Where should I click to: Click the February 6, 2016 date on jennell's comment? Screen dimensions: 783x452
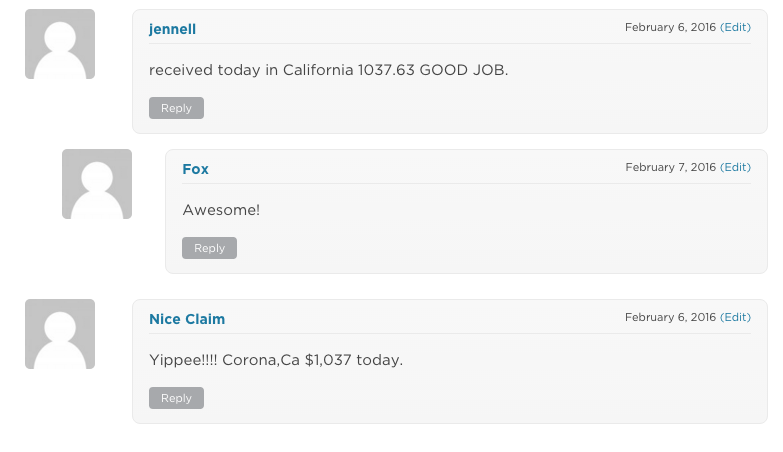point(670,27)
